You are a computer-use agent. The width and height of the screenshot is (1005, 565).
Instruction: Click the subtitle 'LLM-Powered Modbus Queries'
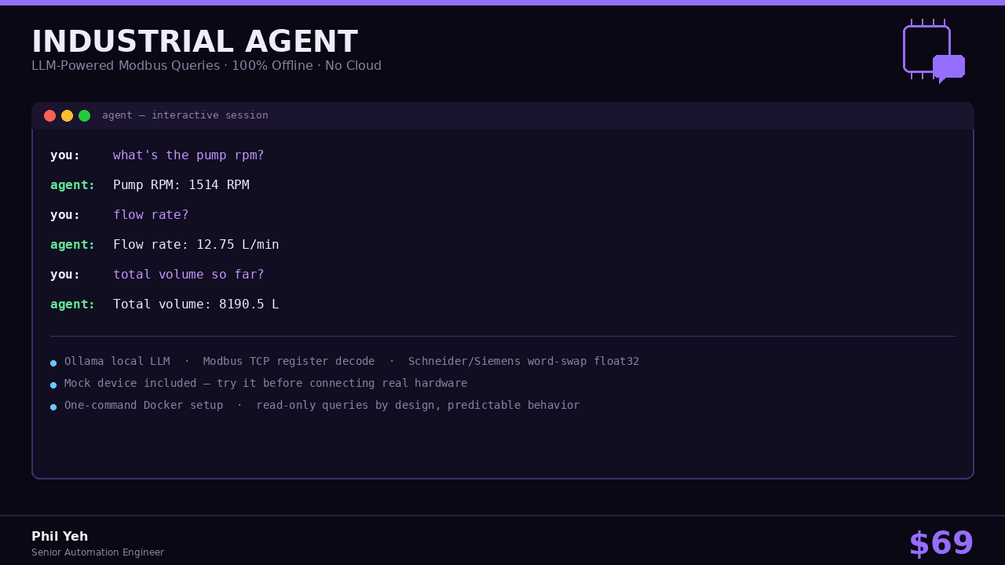point(126,65)
